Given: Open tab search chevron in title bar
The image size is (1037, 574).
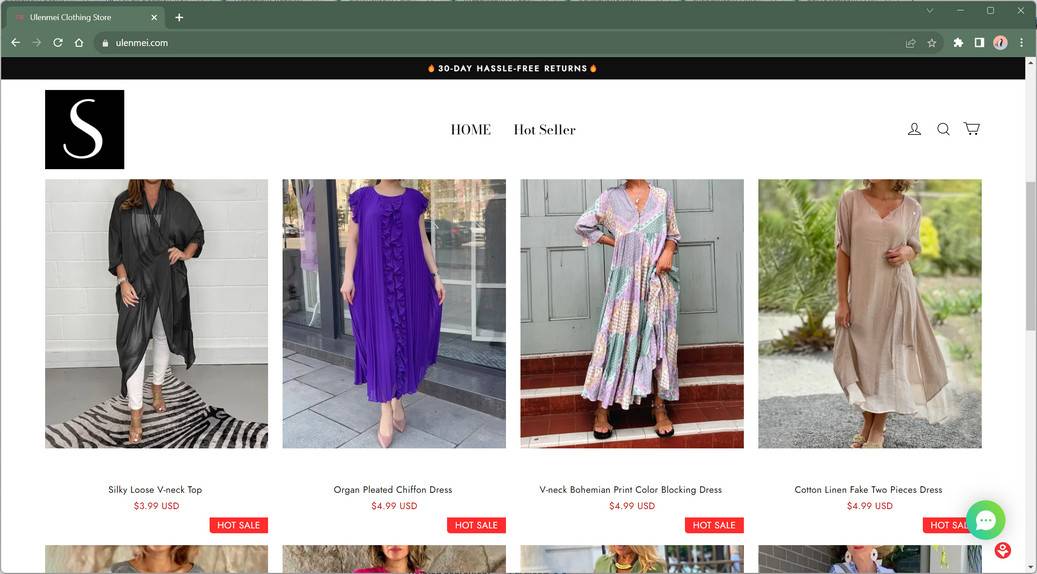Looking at the screenshot, I should point(930,11).
